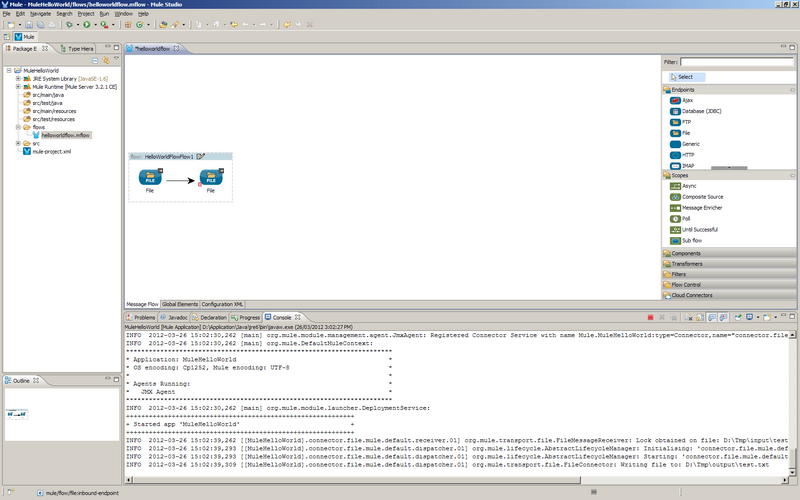Choose the Poll scope in the palette
The height and width of the screenshot is (500, 800).
pos(680,219)
